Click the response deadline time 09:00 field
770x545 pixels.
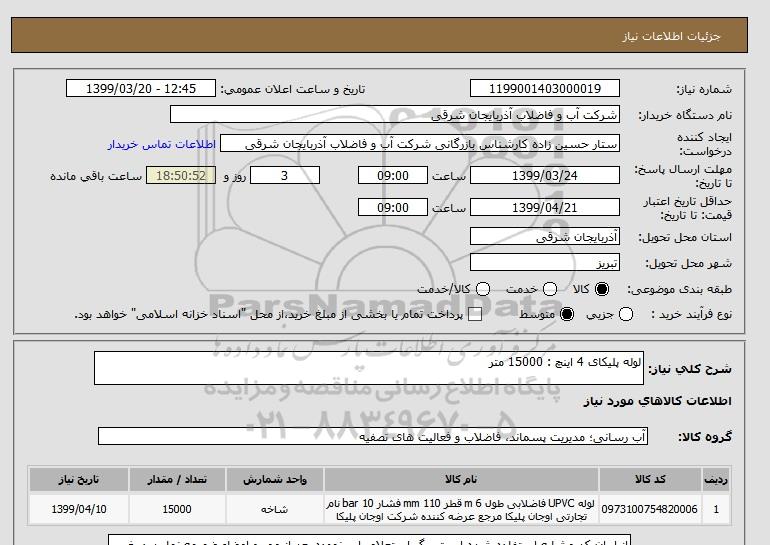click(x=393, y=175)
